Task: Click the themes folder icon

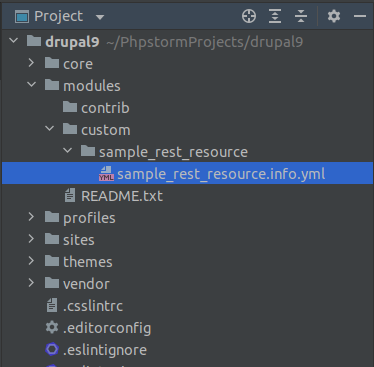Action: 52,261
